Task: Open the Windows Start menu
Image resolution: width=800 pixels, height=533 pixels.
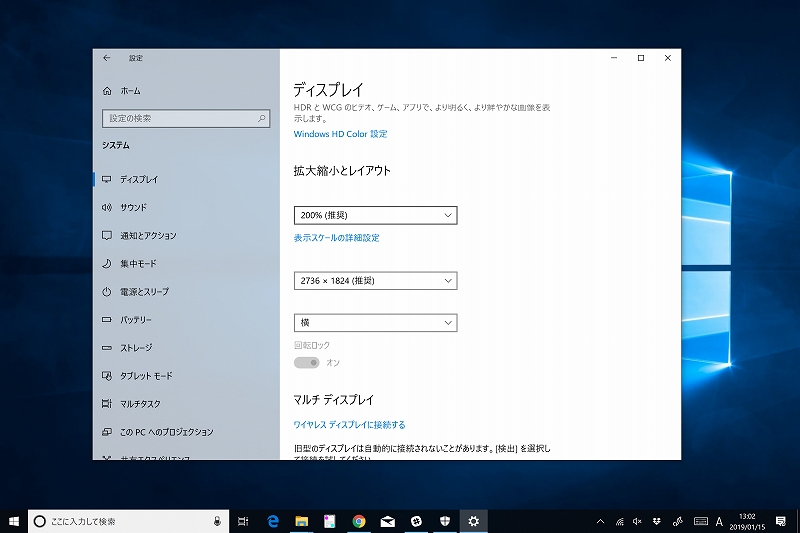Action: click(14, 521)
